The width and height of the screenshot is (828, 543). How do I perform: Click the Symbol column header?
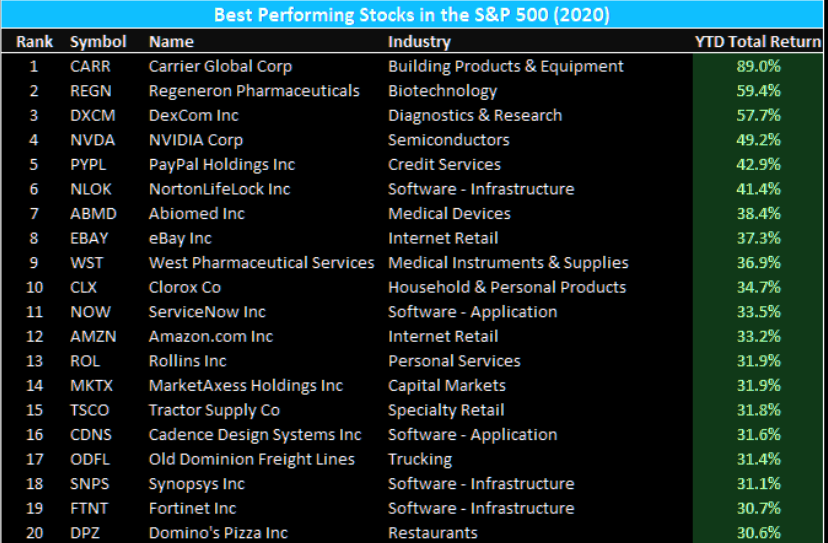pos(98,42)
